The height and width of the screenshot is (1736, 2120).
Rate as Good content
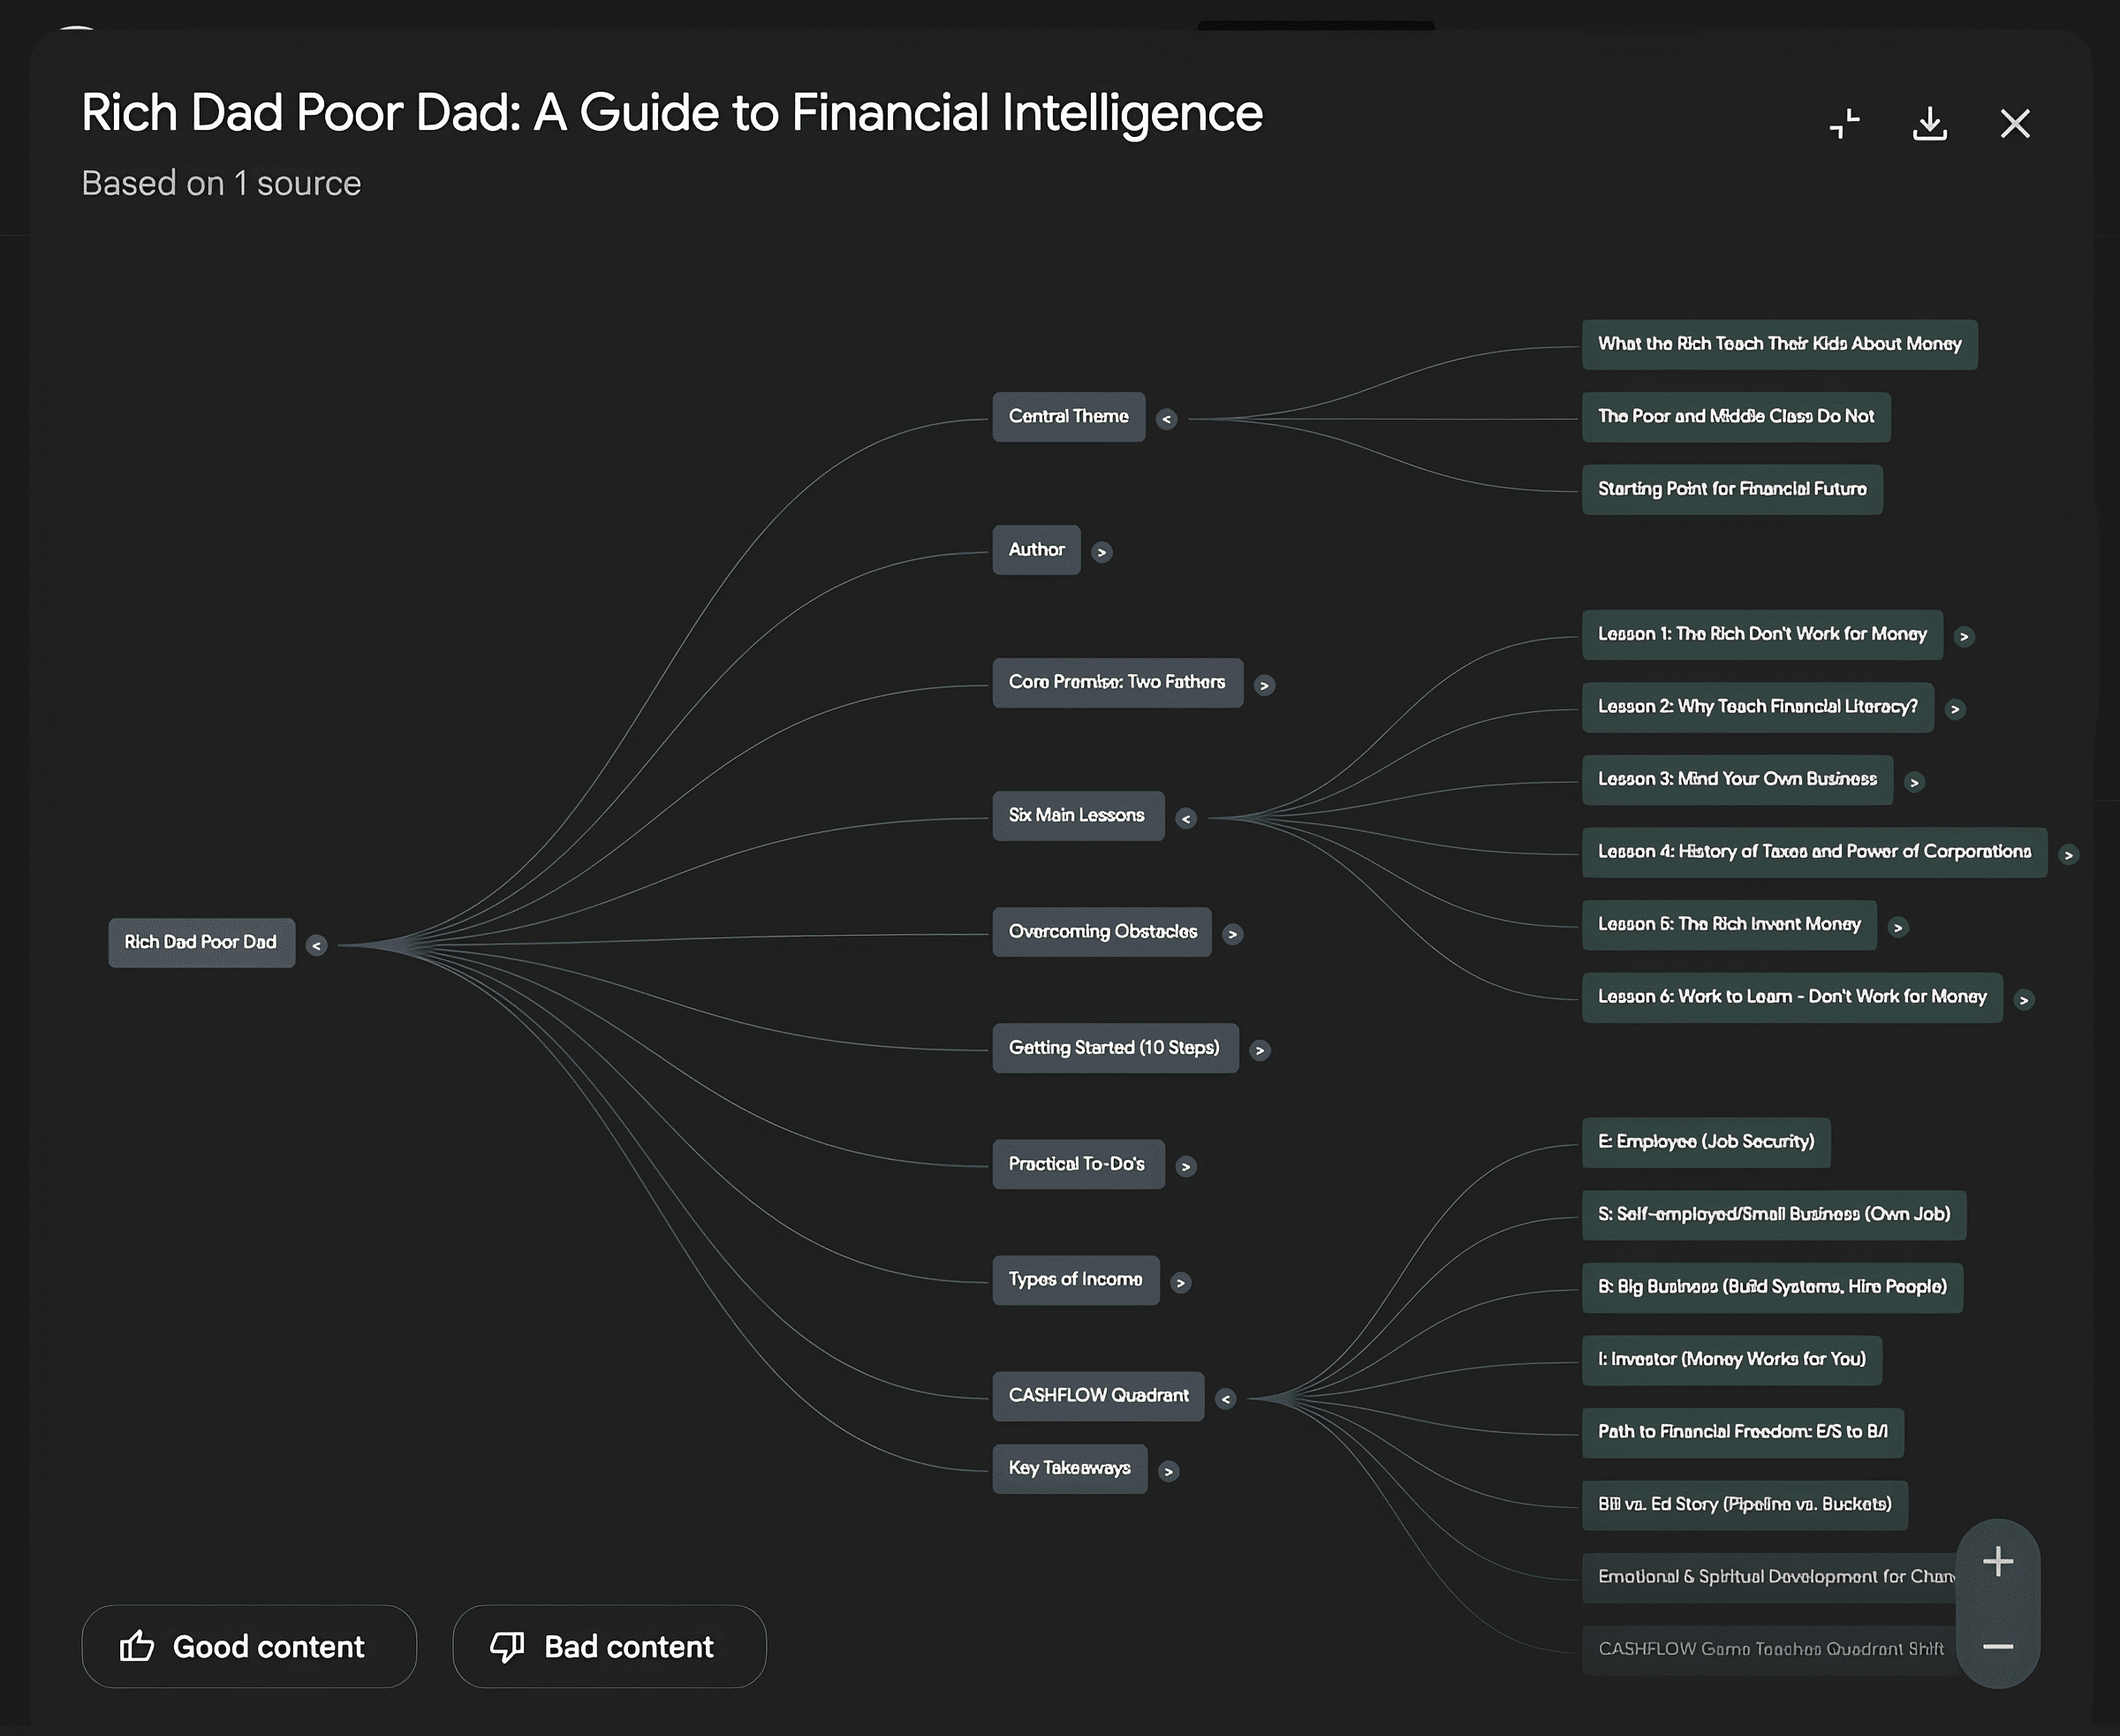tap(249, 1646)
